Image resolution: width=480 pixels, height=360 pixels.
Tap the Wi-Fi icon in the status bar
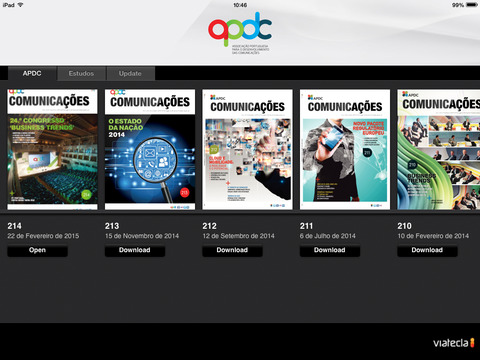click(21, 5)
